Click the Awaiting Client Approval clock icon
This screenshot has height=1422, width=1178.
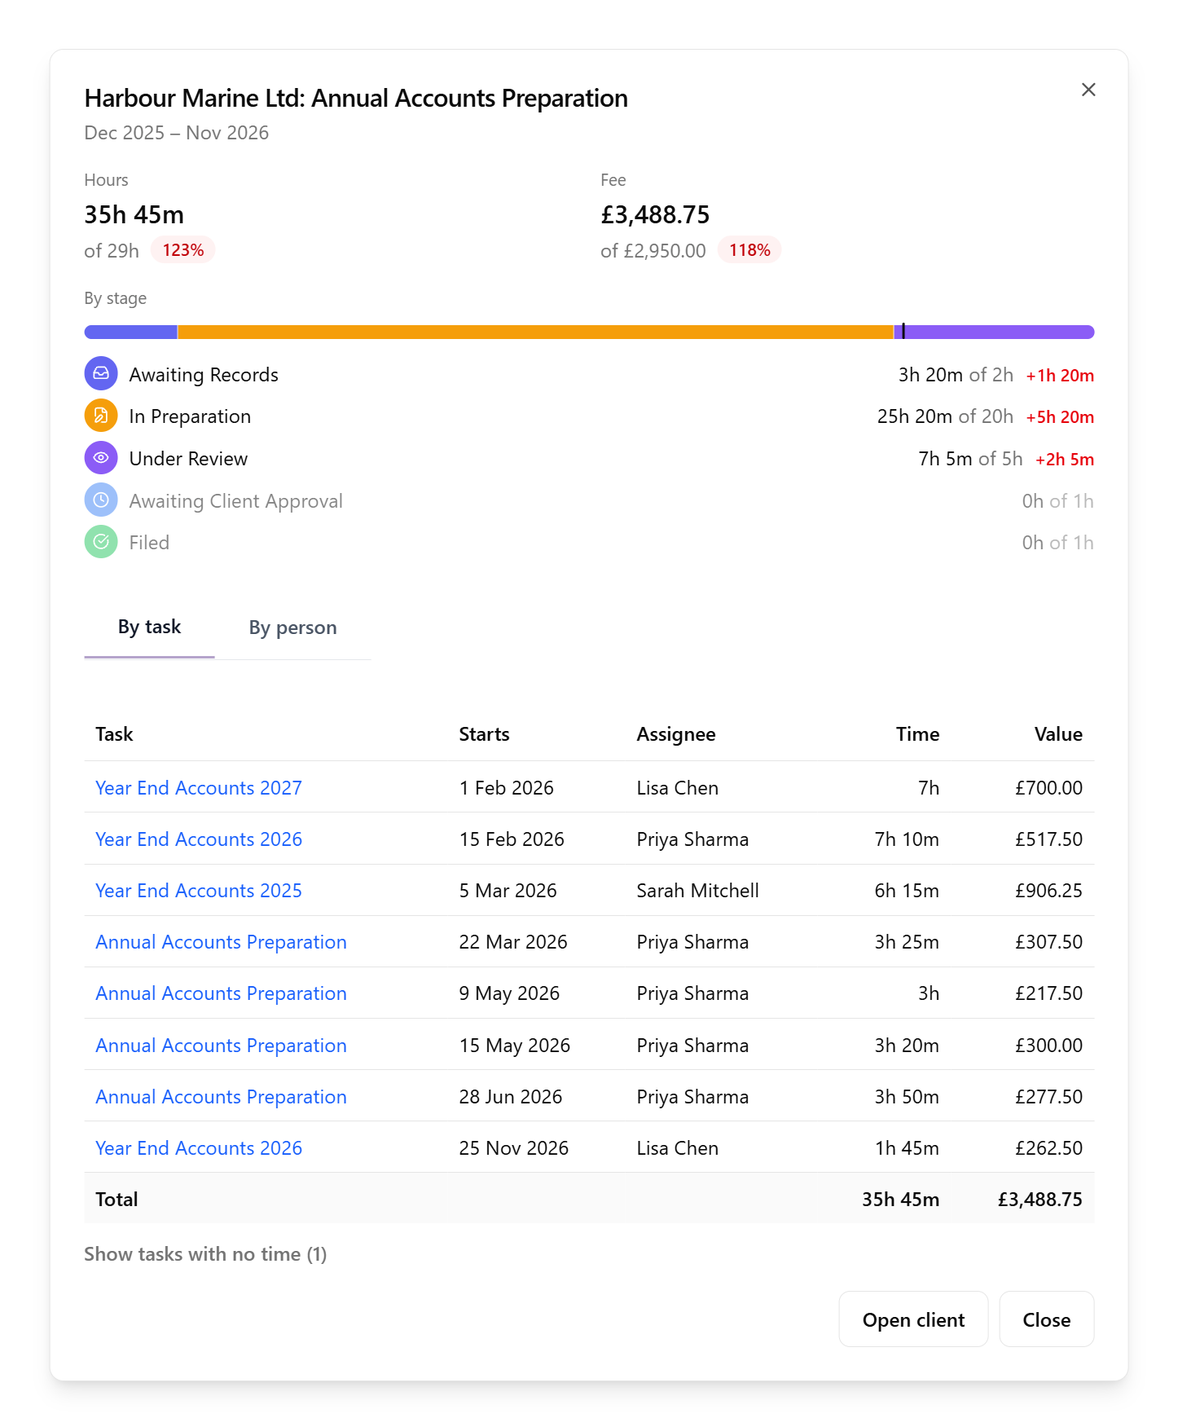click(101, 500)
